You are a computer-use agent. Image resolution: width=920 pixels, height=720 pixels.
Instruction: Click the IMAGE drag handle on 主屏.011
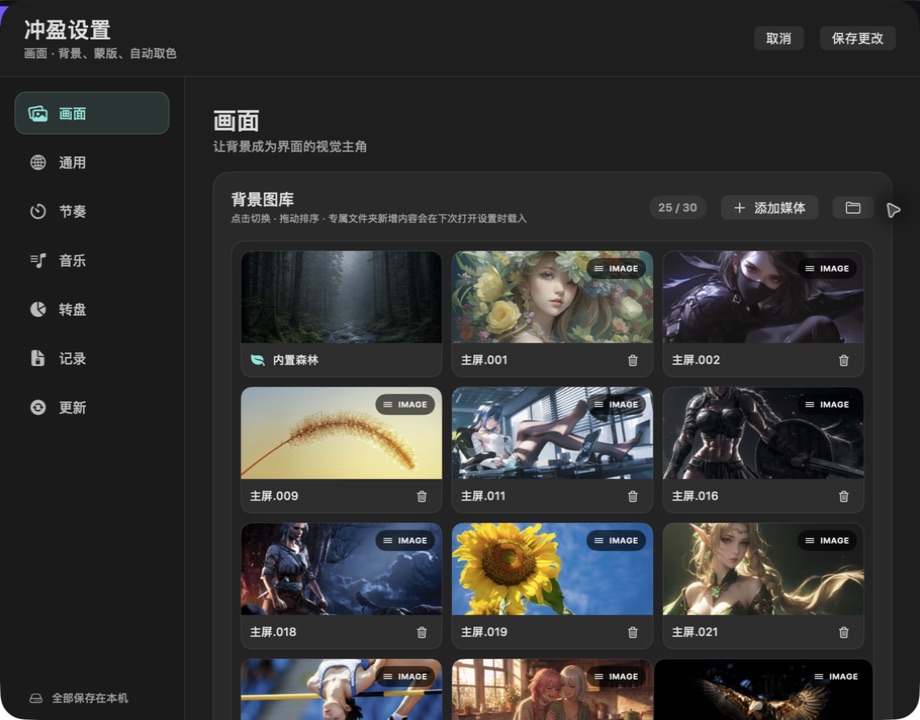coord(616,404)
